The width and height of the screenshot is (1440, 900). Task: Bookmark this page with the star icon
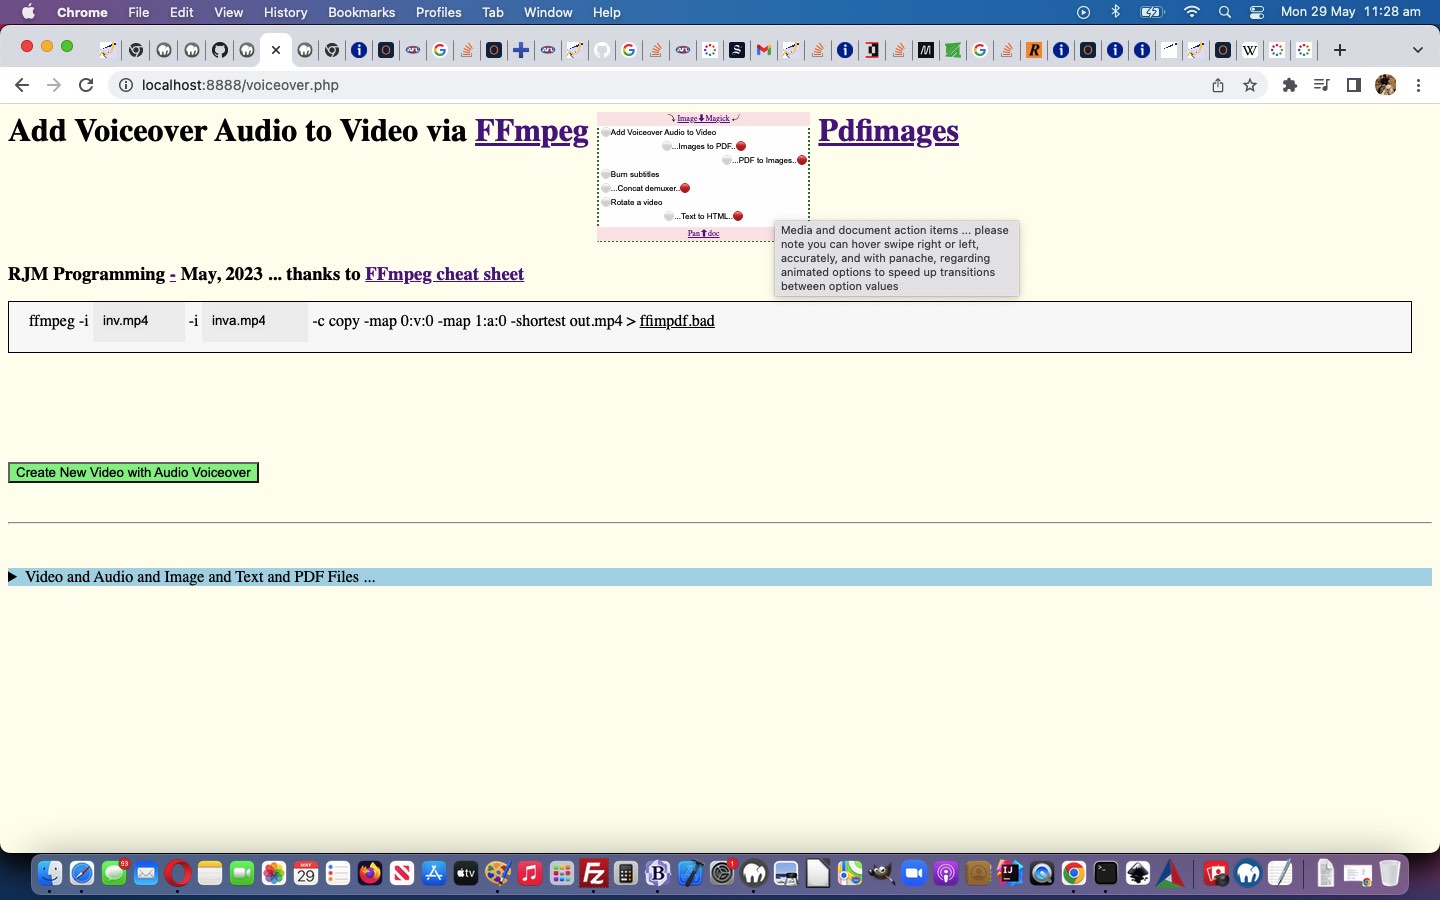point(1250,85)
